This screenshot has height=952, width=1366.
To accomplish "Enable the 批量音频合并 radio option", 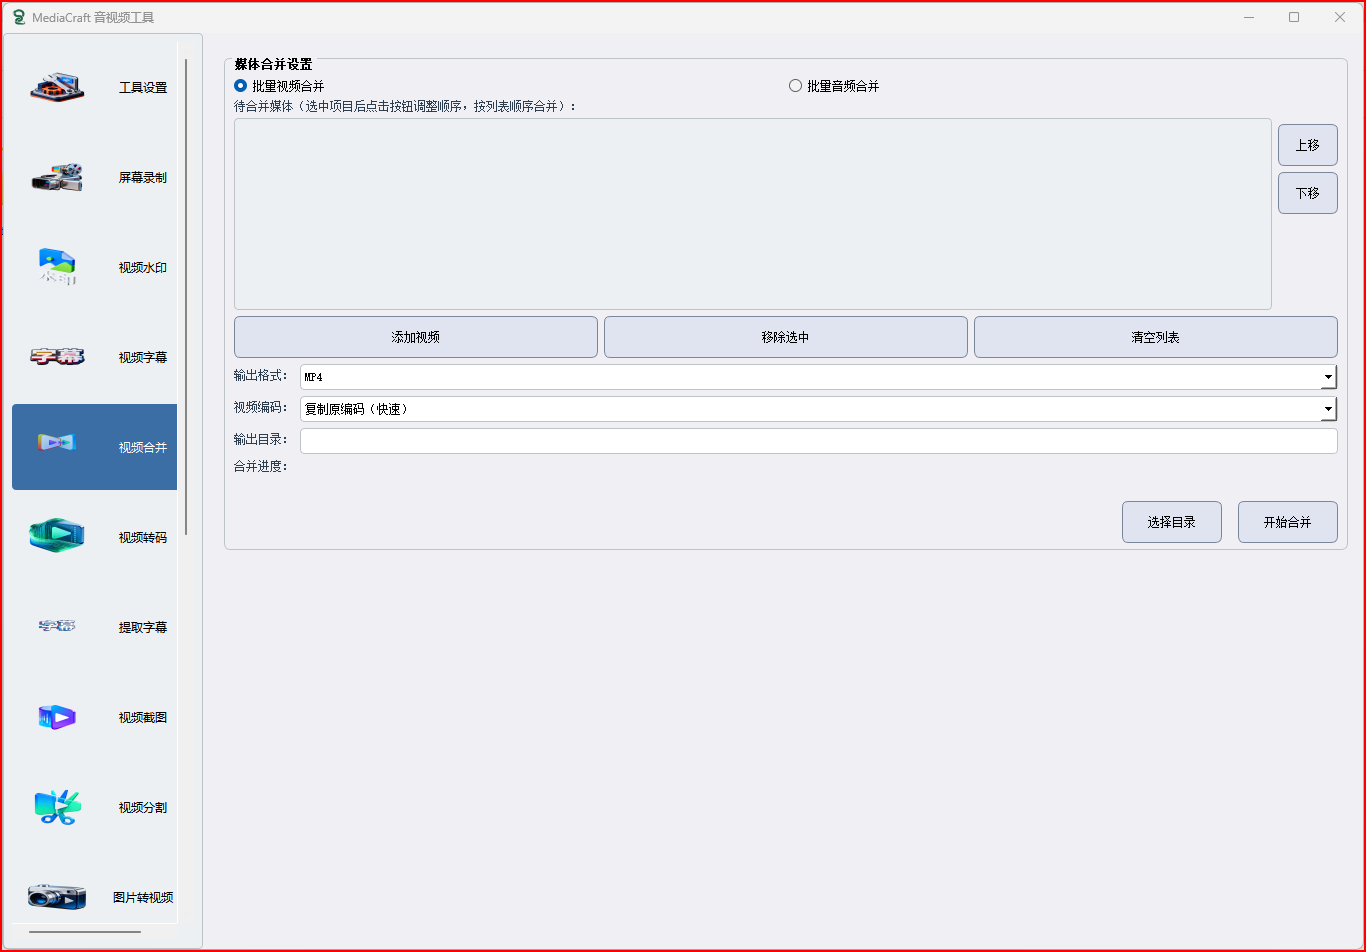I will point(796,86).
